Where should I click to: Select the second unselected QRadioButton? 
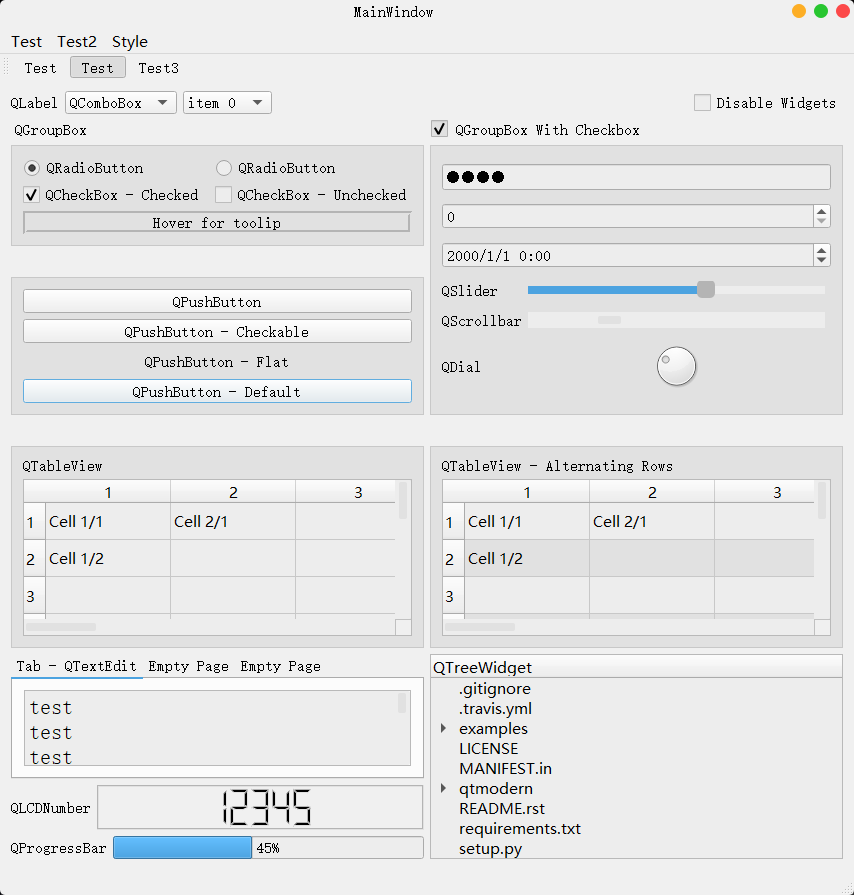coord(224,168)
